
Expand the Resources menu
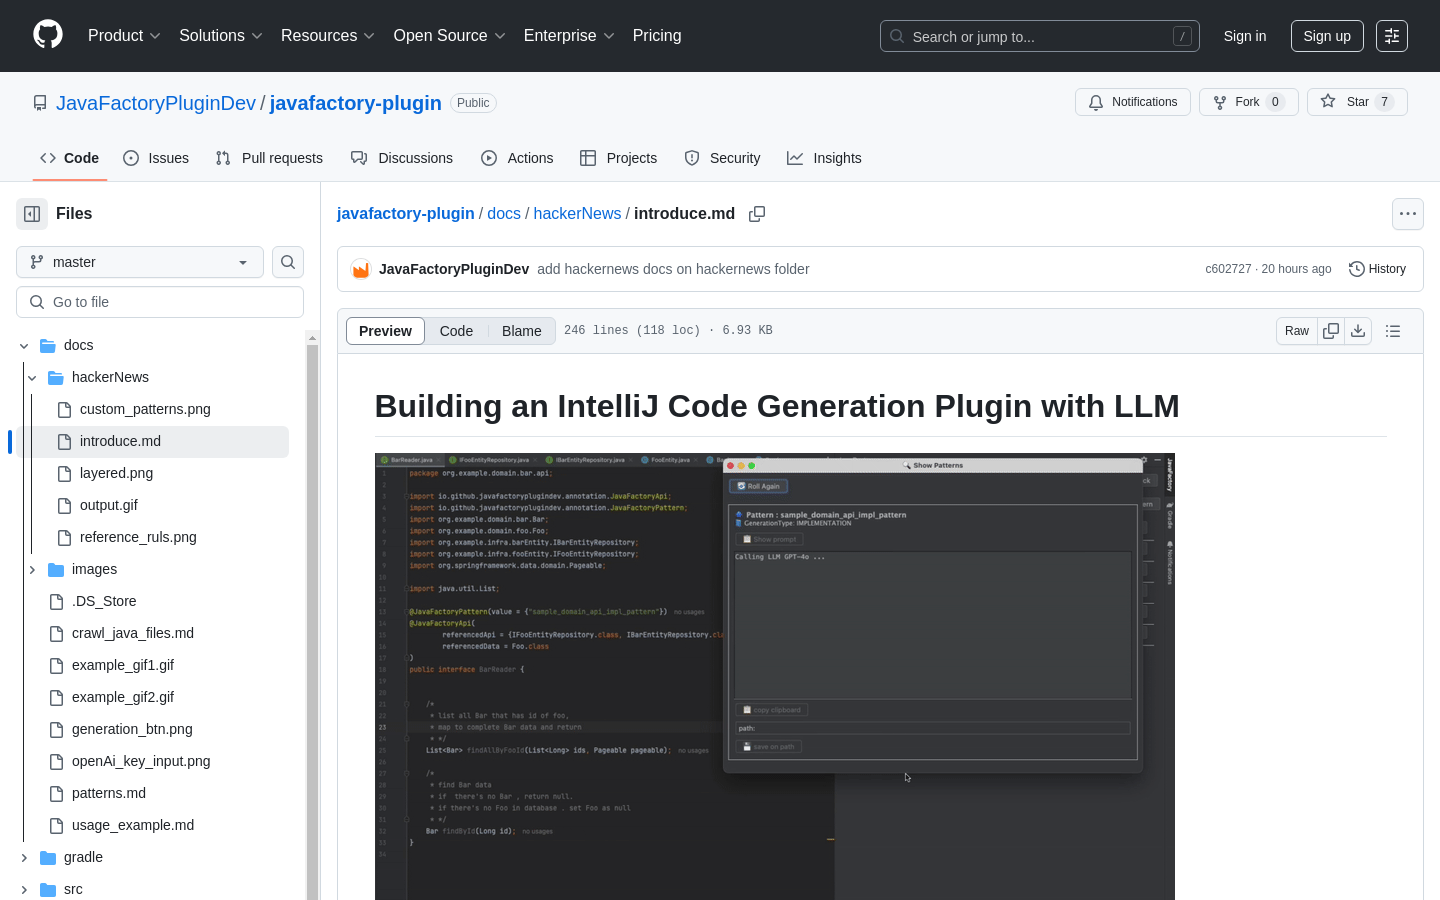point(328,36)
